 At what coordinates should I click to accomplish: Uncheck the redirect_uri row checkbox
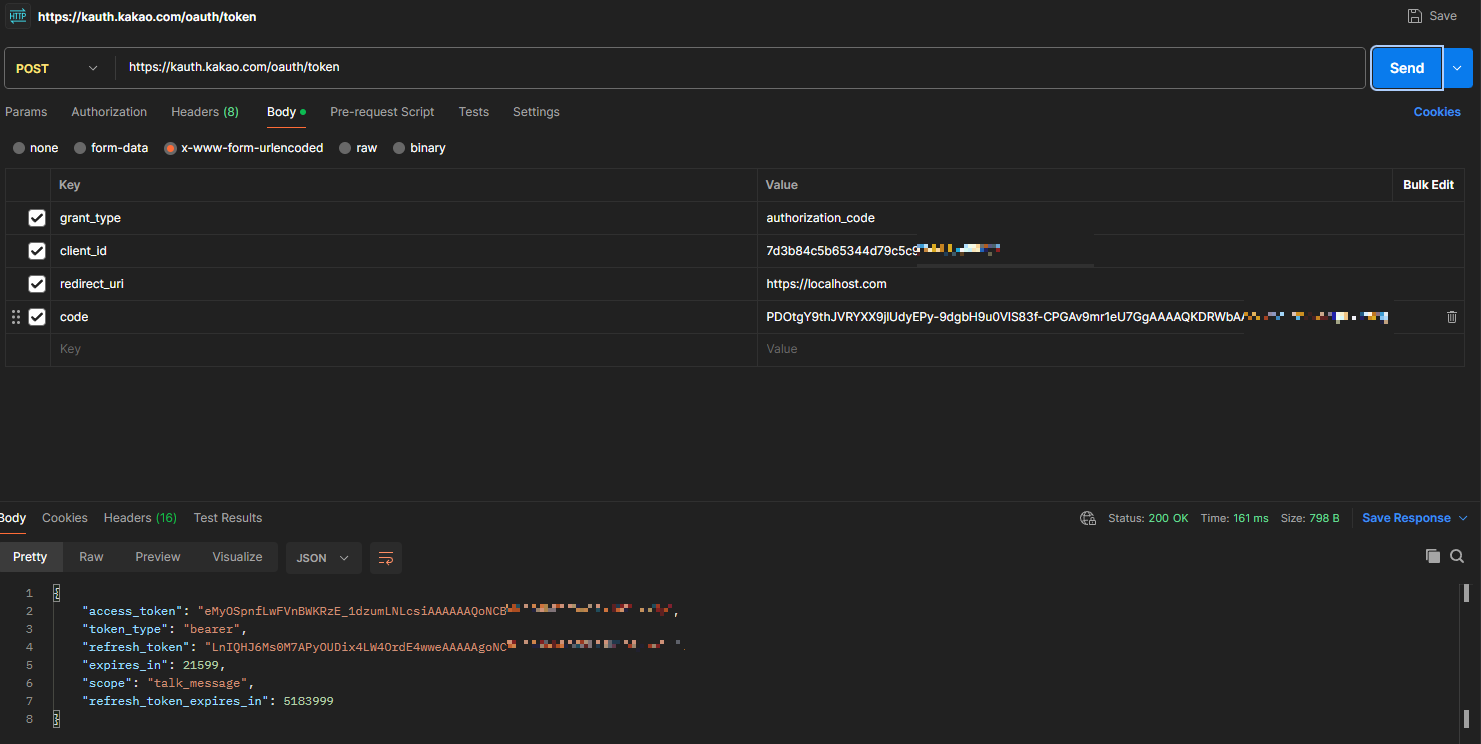click(x=37, y=284)
